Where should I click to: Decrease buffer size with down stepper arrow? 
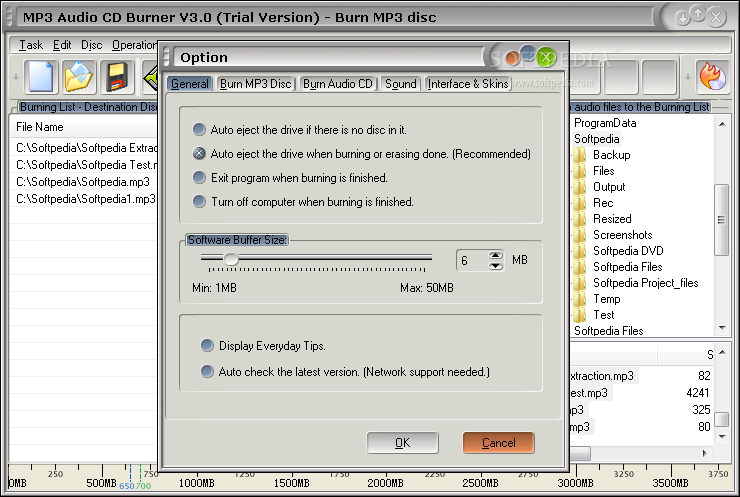495,265
